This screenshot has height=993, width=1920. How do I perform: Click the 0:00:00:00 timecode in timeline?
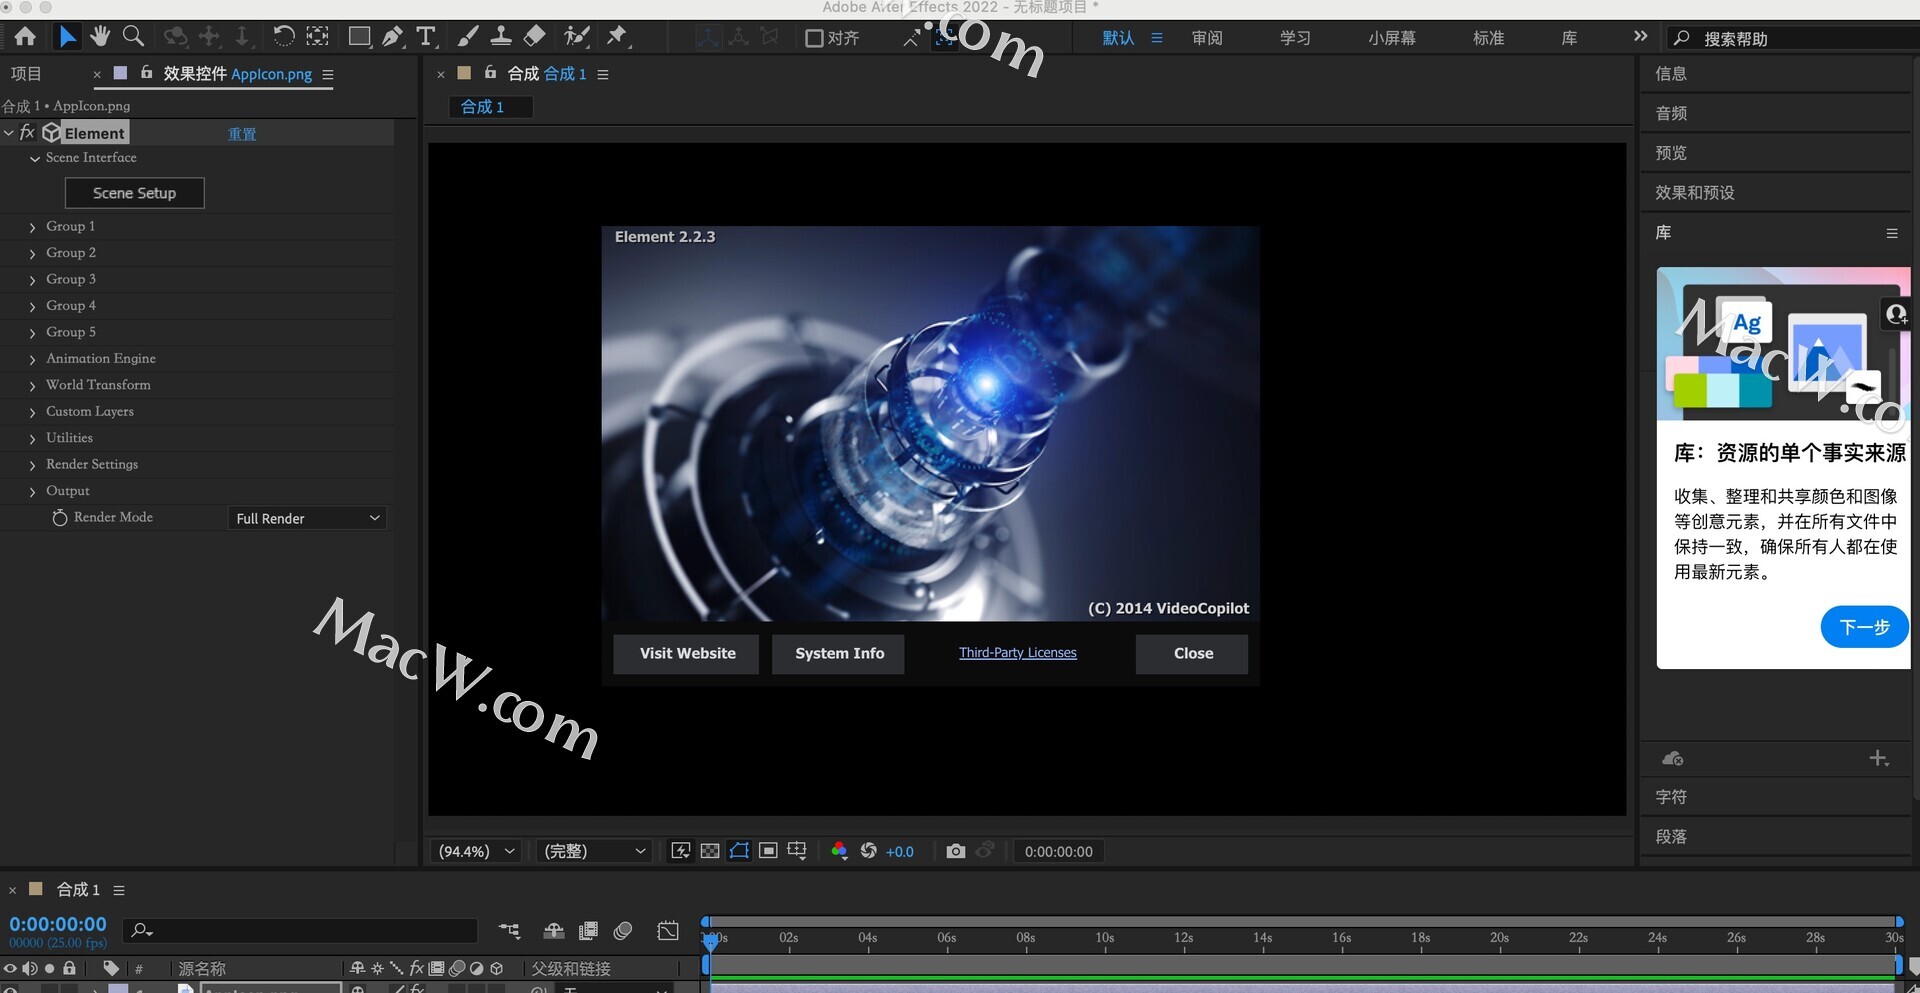click(x=58, y=924)
